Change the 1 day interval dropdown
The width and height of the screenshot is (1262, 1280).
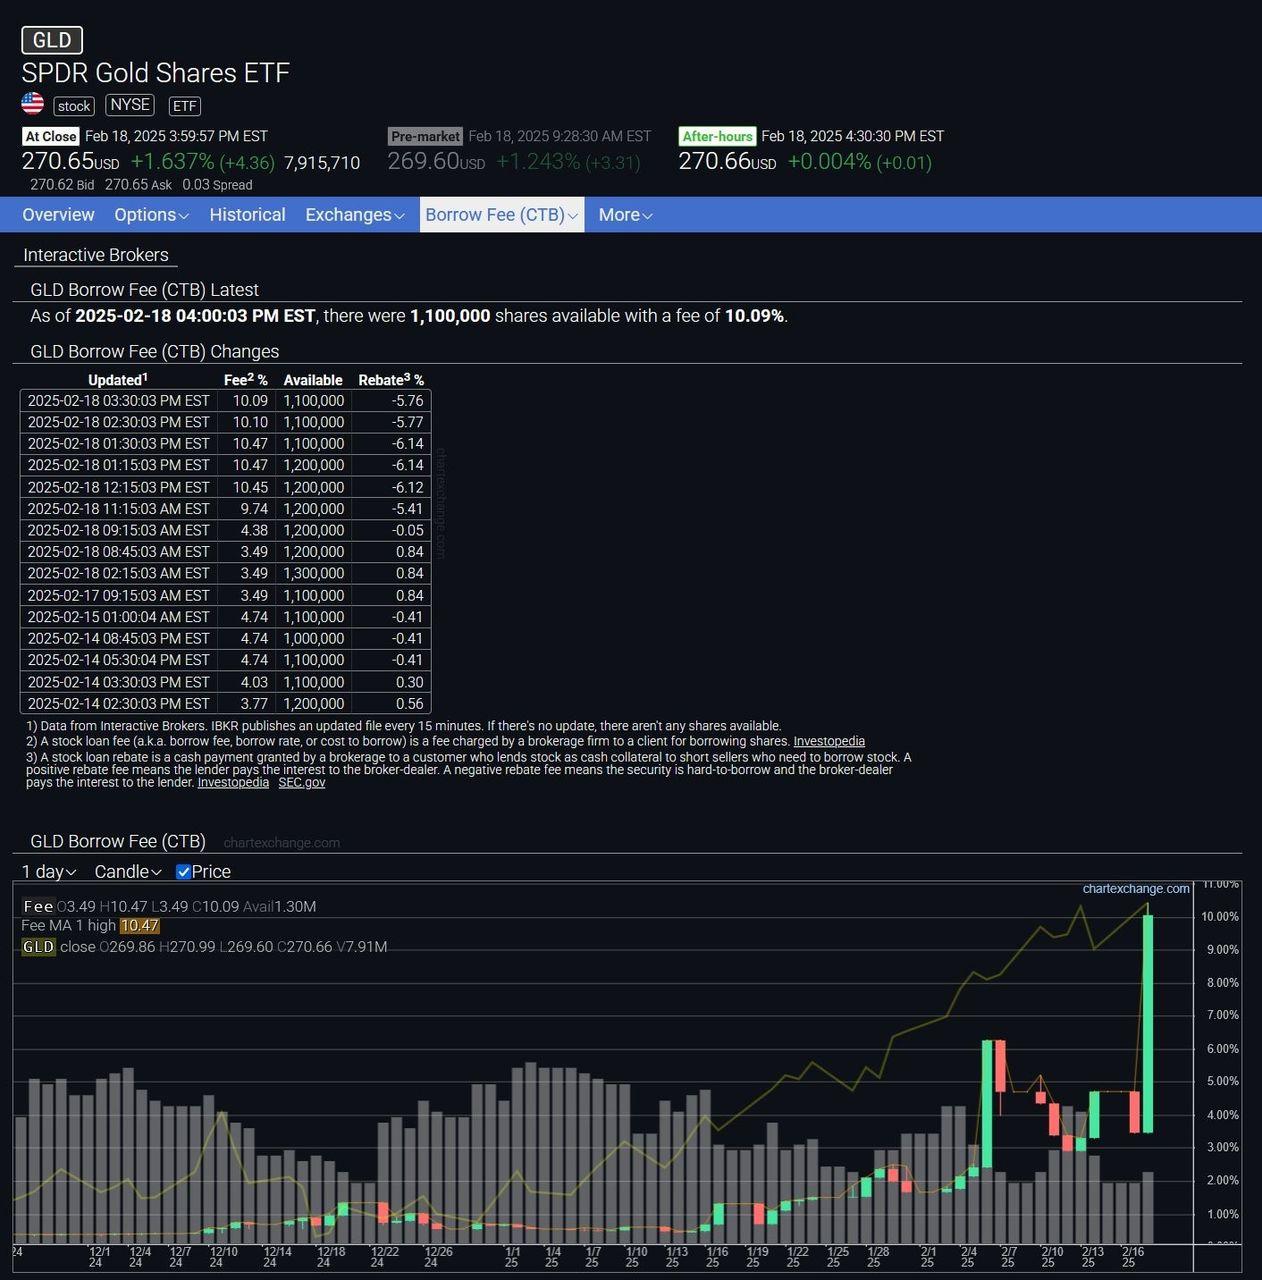pyautogui.click(x=49, y=872)
